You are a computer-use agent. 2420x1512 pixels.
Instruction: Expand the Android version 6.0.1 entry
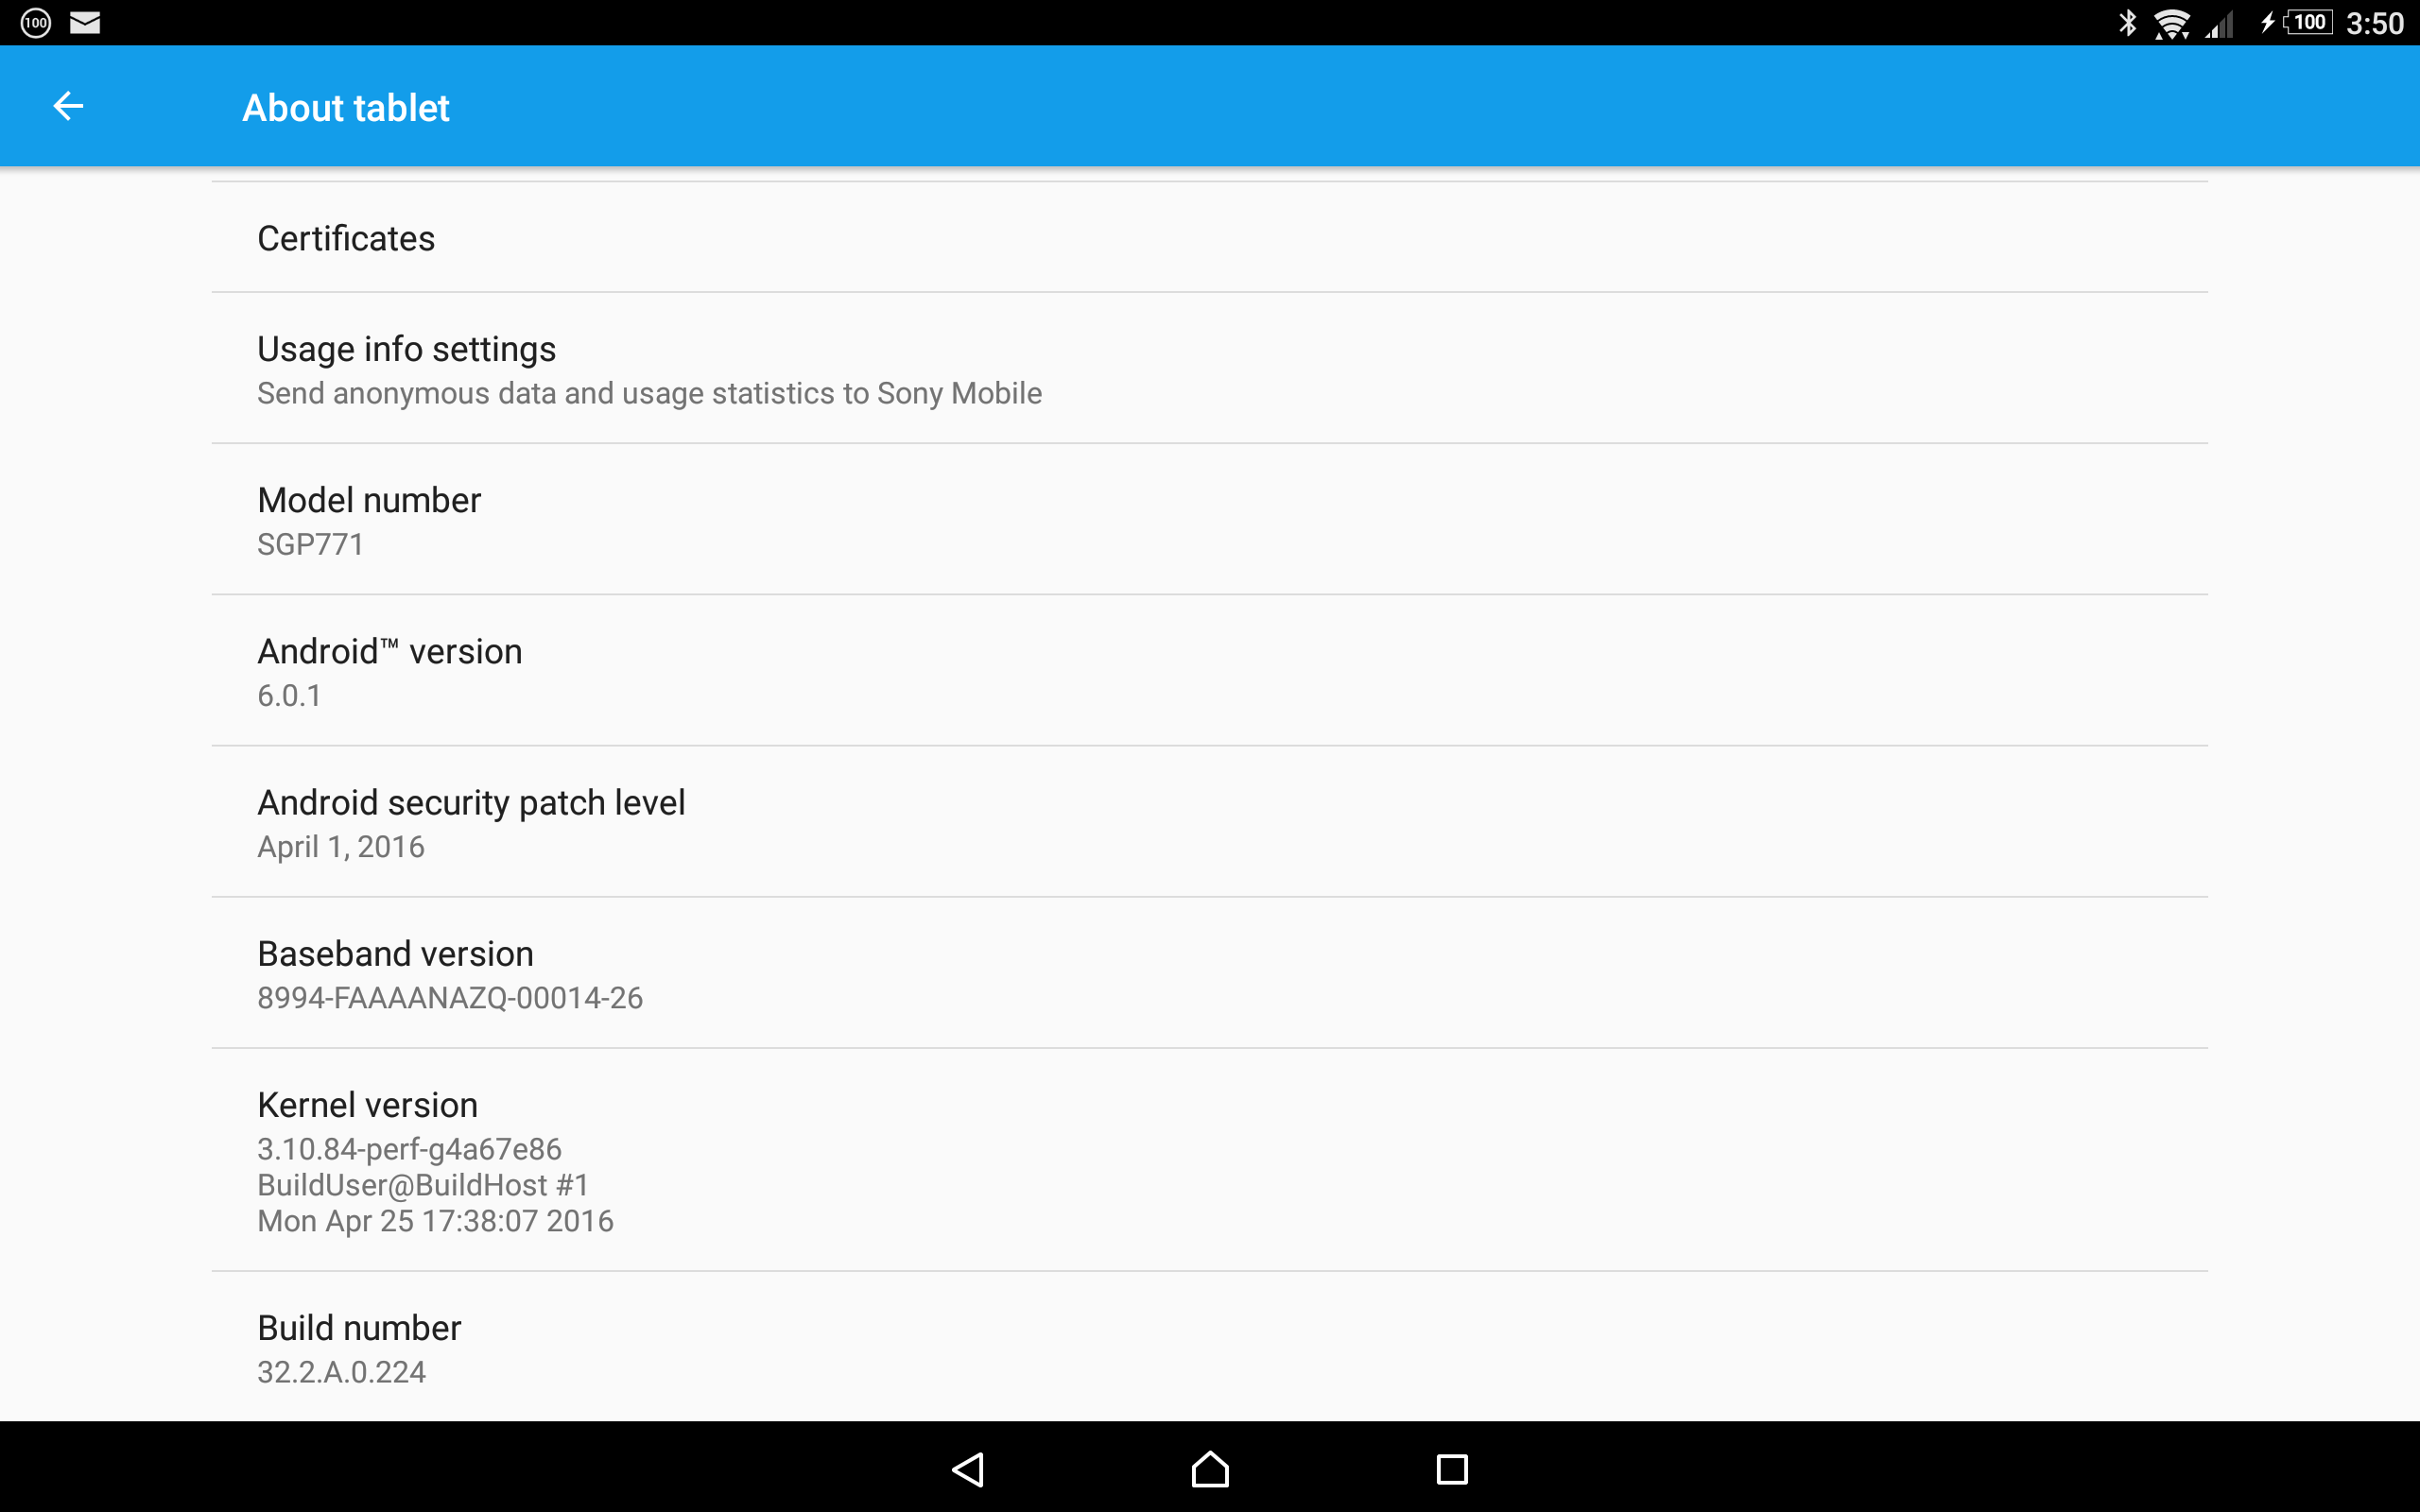(1209, 671)
